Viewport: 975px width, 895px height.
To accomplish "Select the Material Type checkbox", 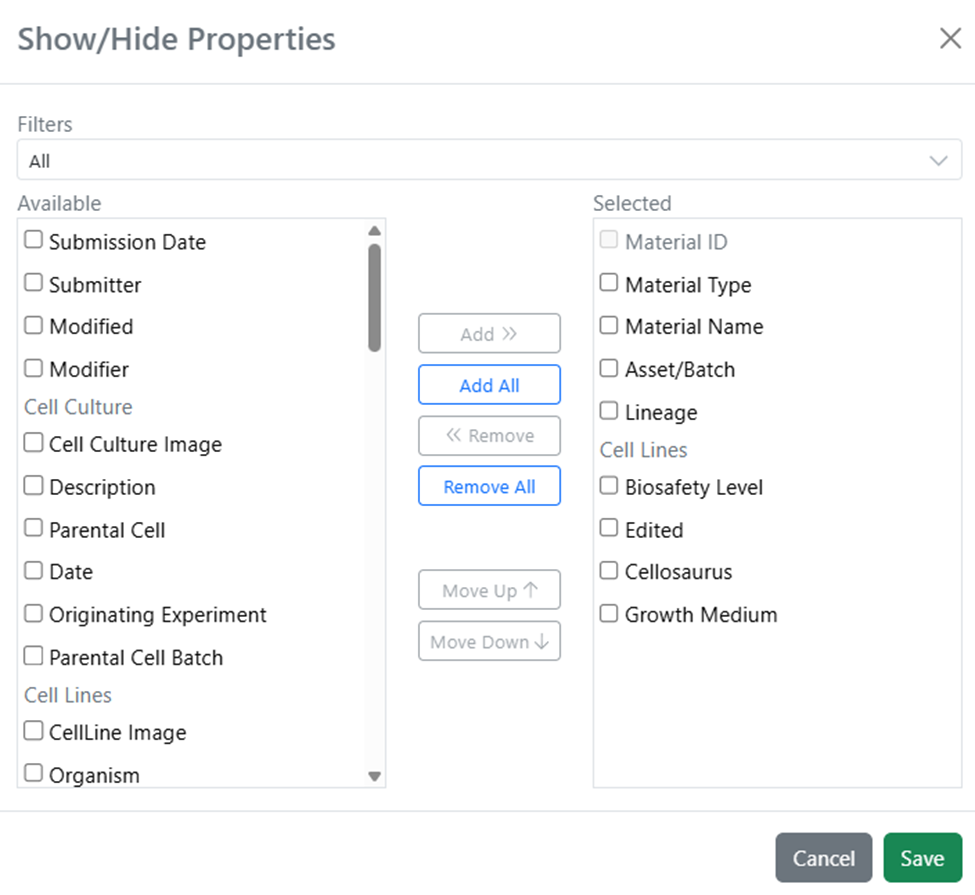I will [x=609, y=284].
